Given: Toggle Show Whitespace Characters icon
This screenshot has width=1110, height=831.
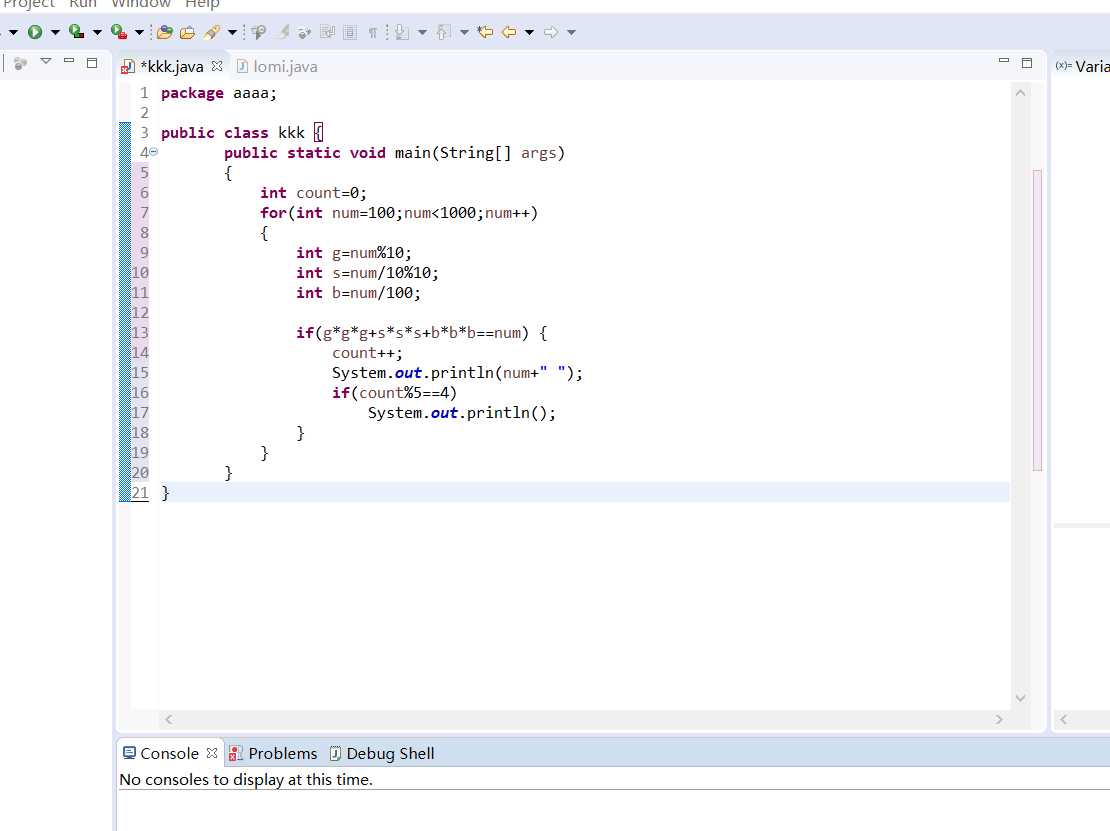Looking at the screenshot, I should tap(372, 32).
